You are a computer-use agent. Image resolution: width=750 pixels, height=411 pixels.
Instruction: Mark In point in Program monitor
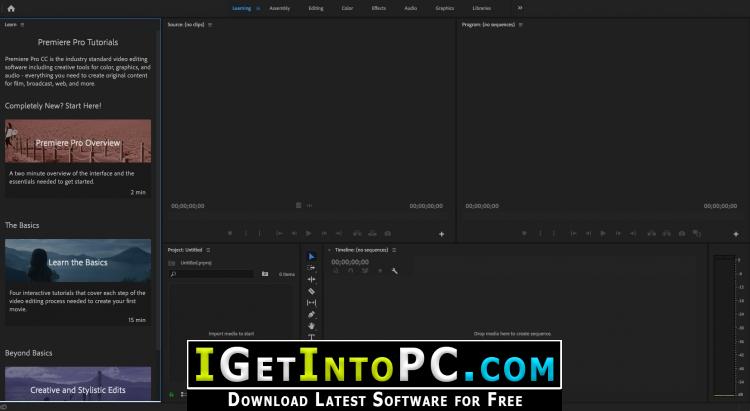coord(540,233)
